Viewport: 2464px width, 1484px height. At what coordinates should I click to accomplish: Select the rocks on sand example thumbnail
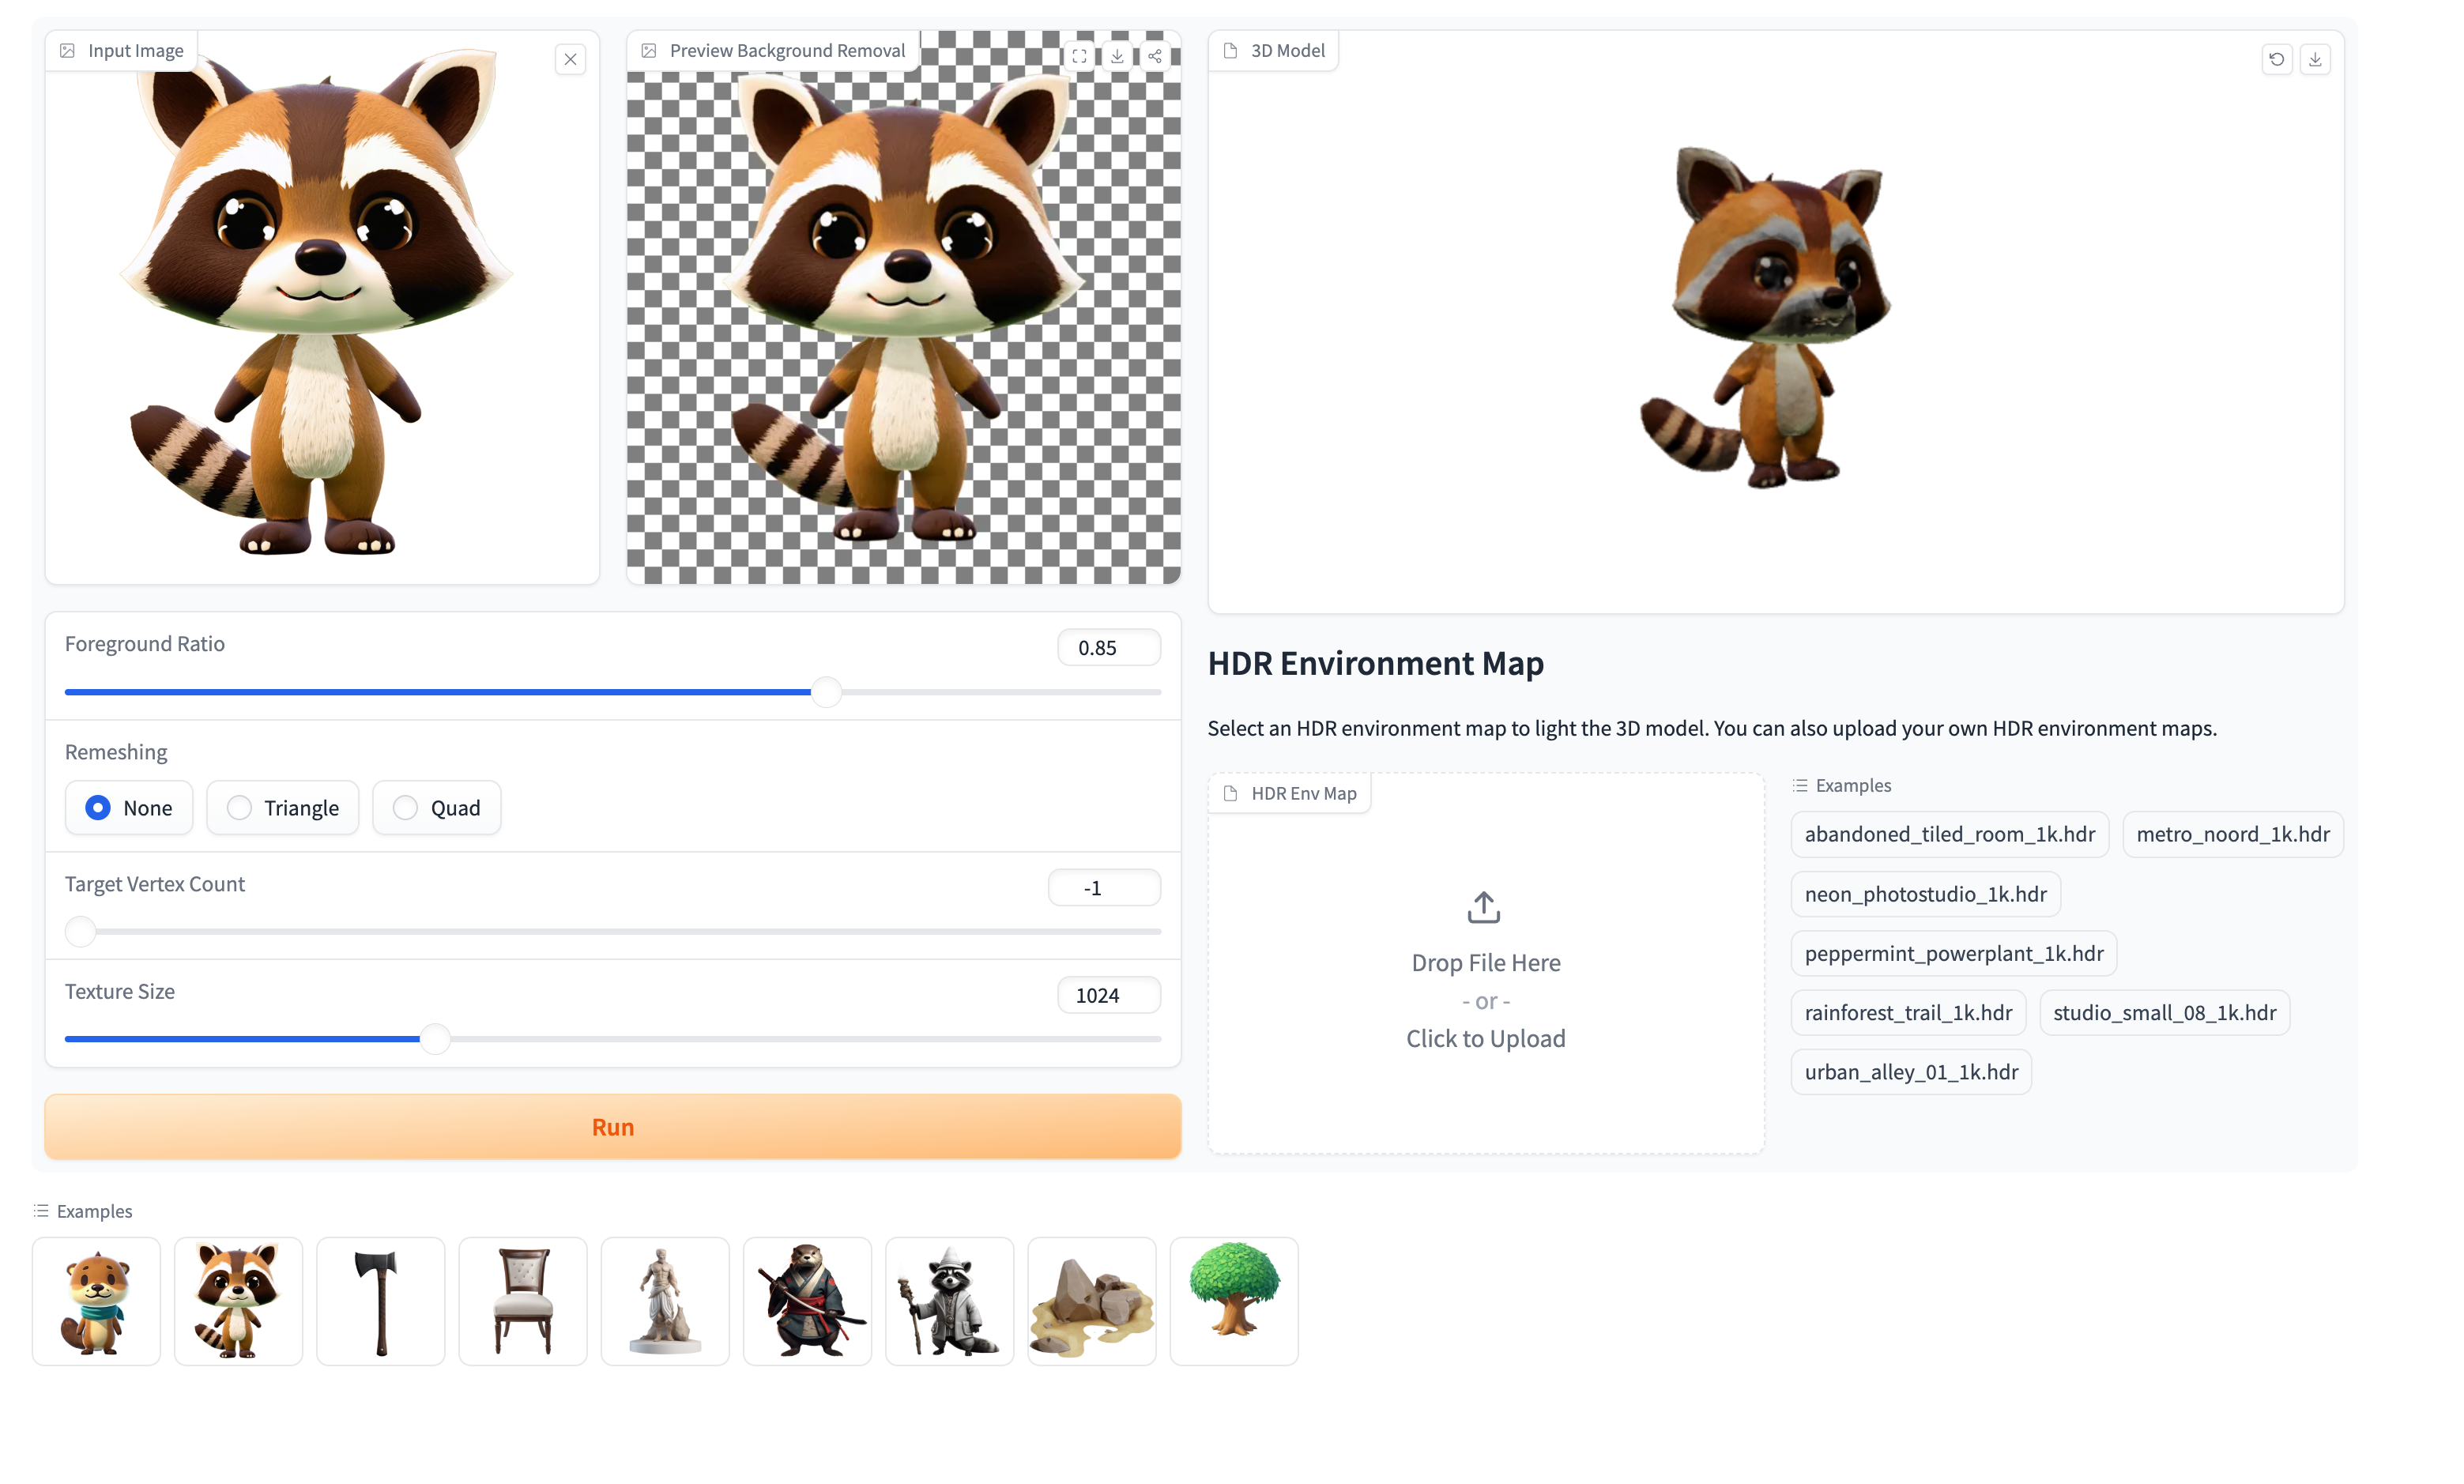1092,1301
